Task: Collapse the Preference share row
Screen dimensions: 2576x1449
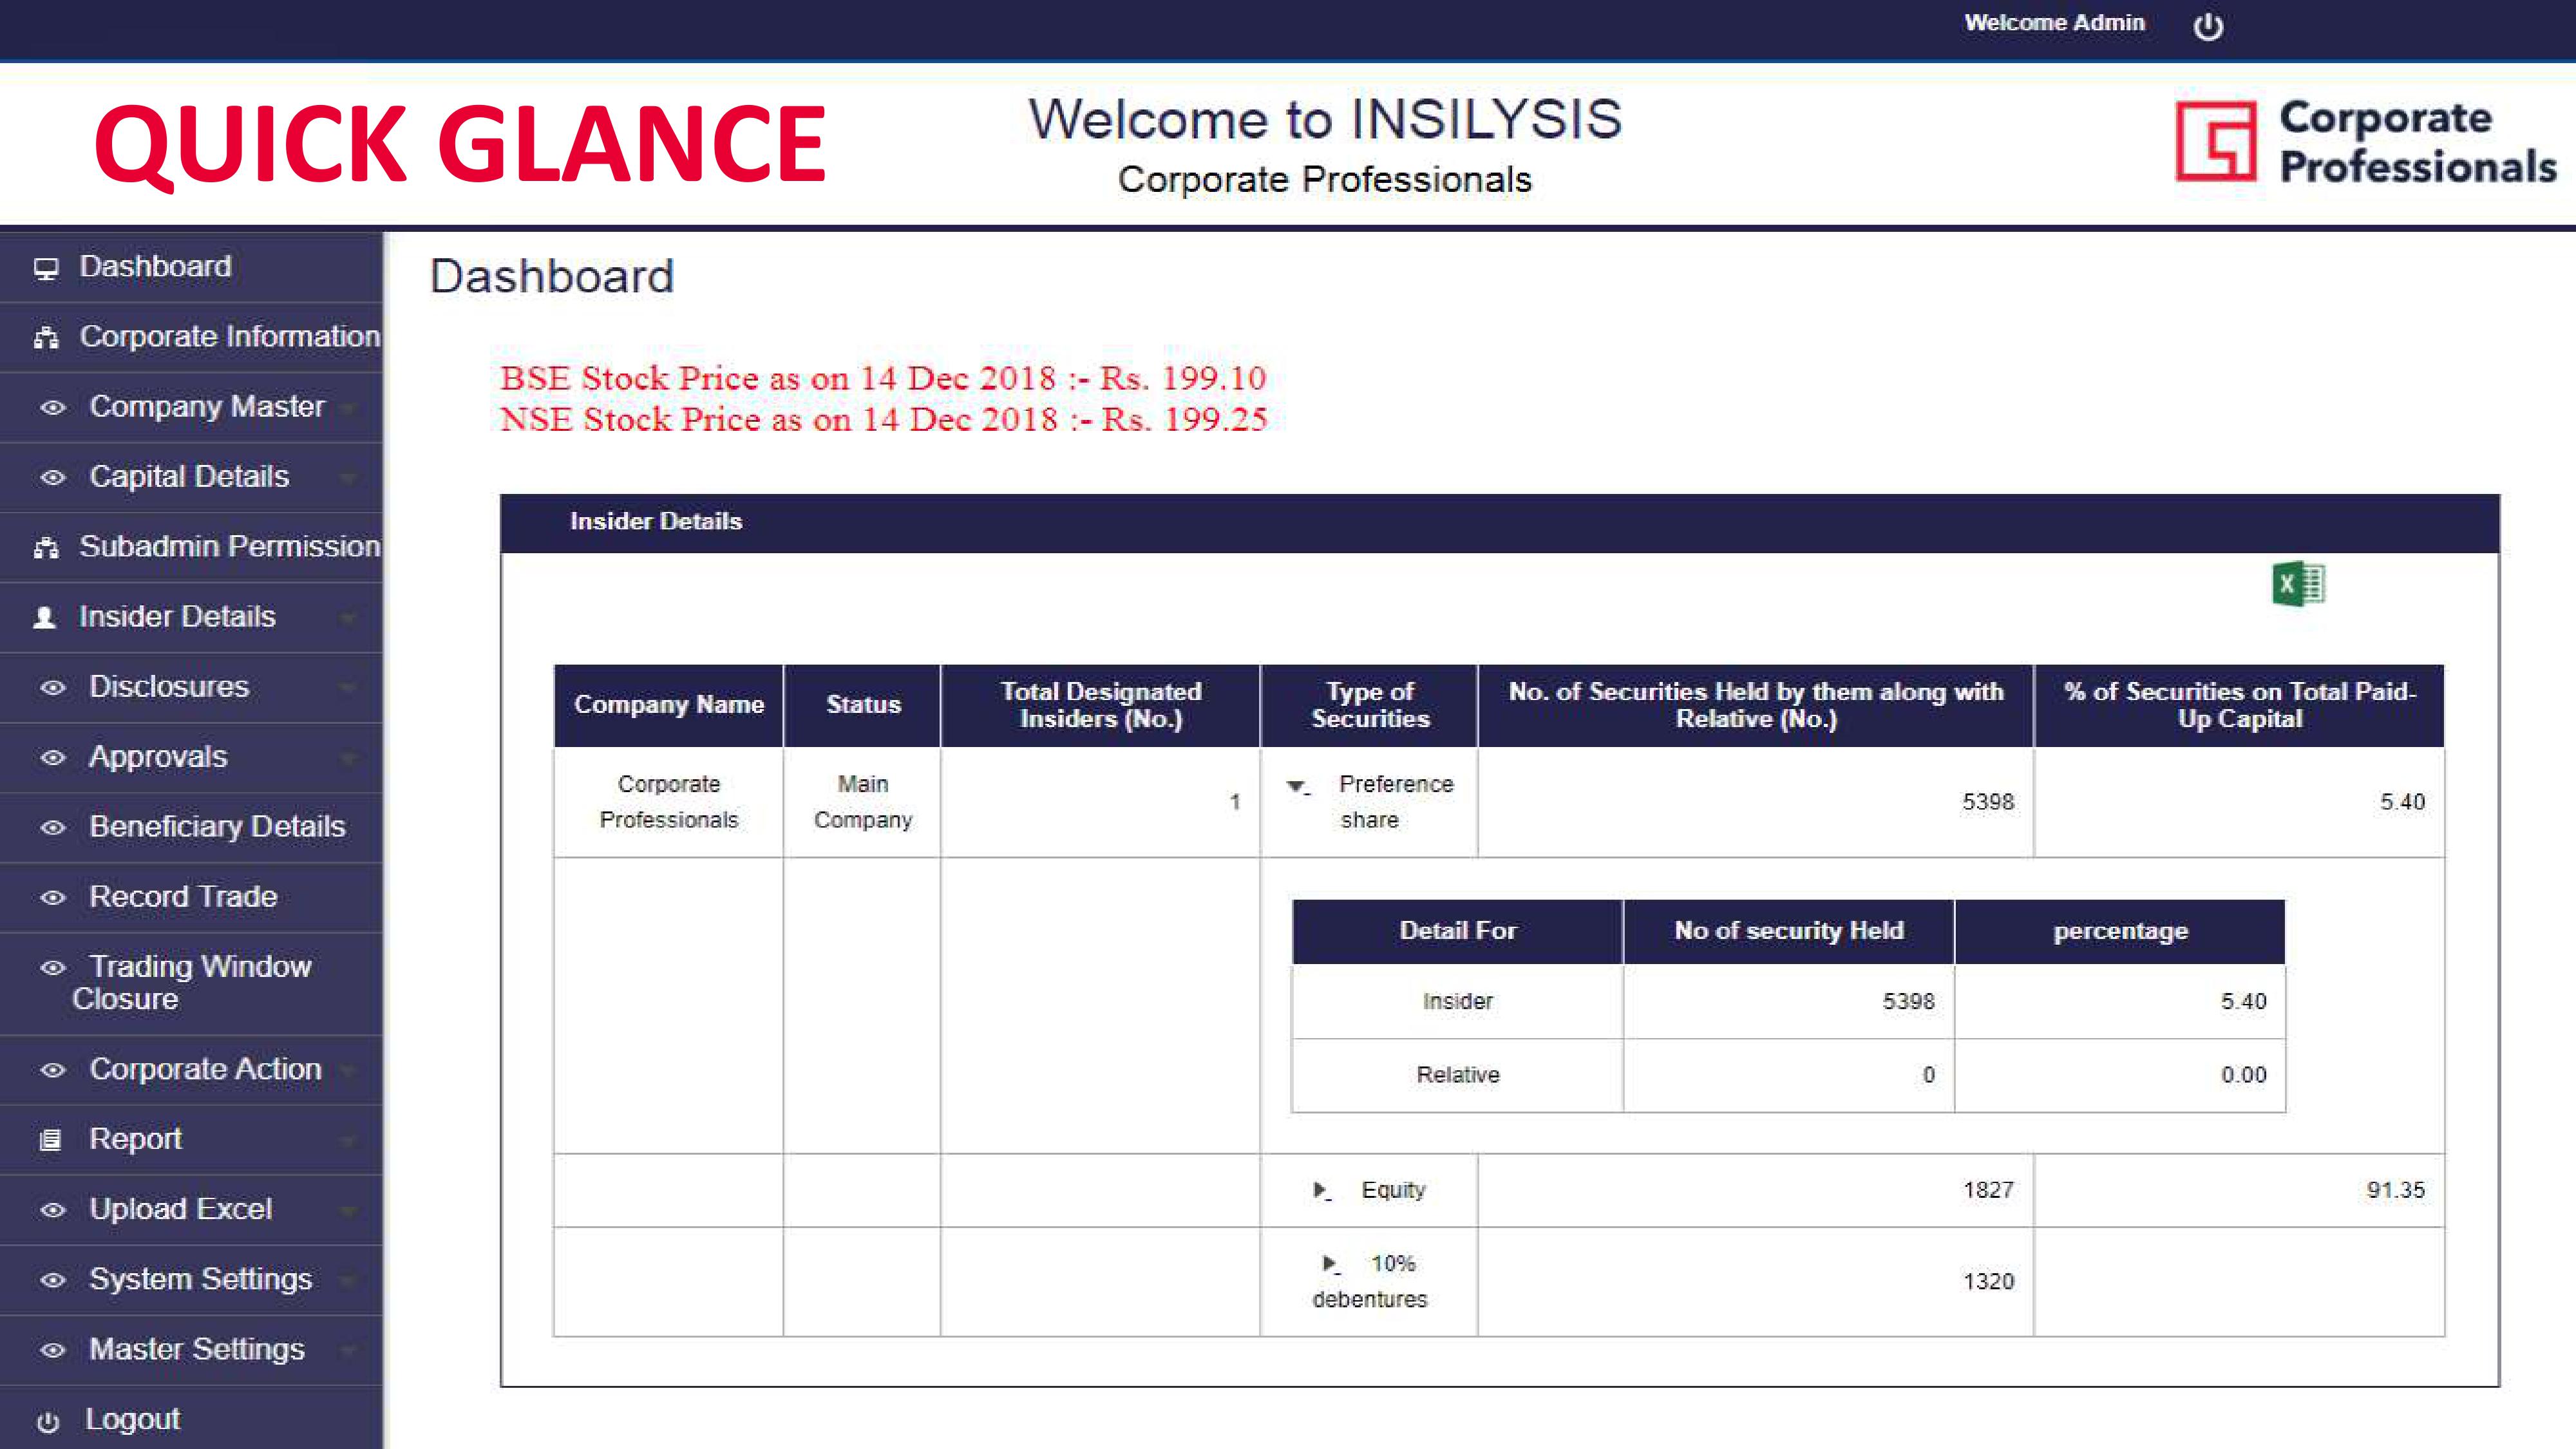Action: coord(1297,786)
